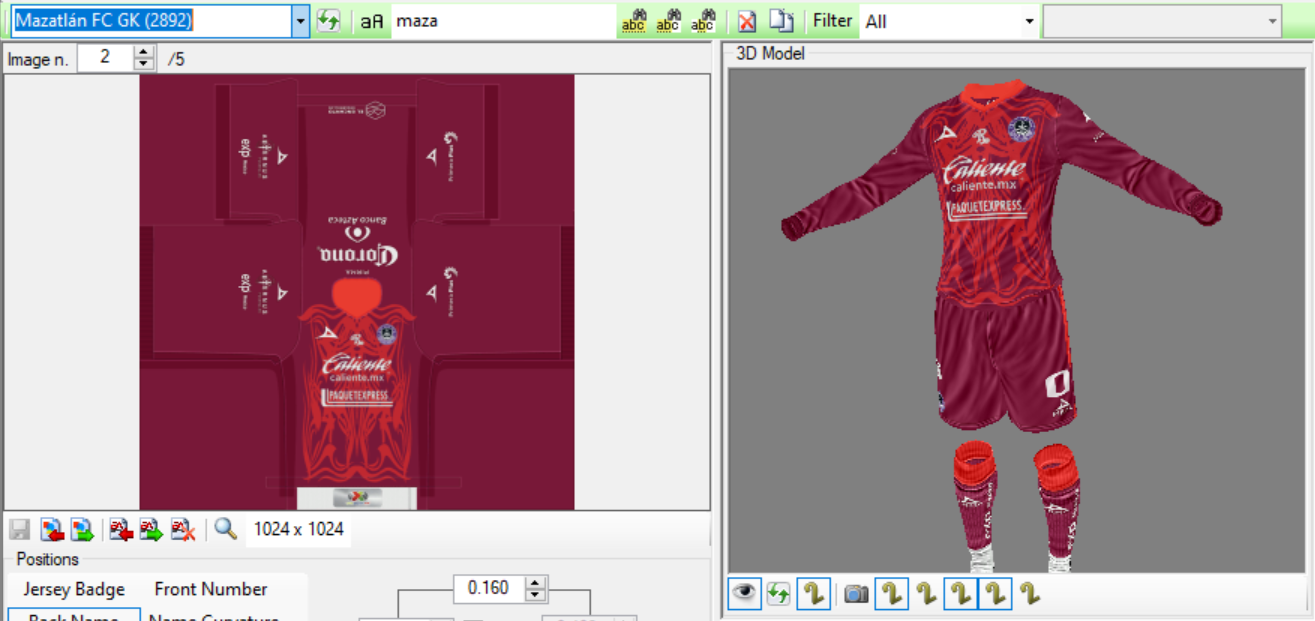Click the jersey texture image preview

coord(357,293)
